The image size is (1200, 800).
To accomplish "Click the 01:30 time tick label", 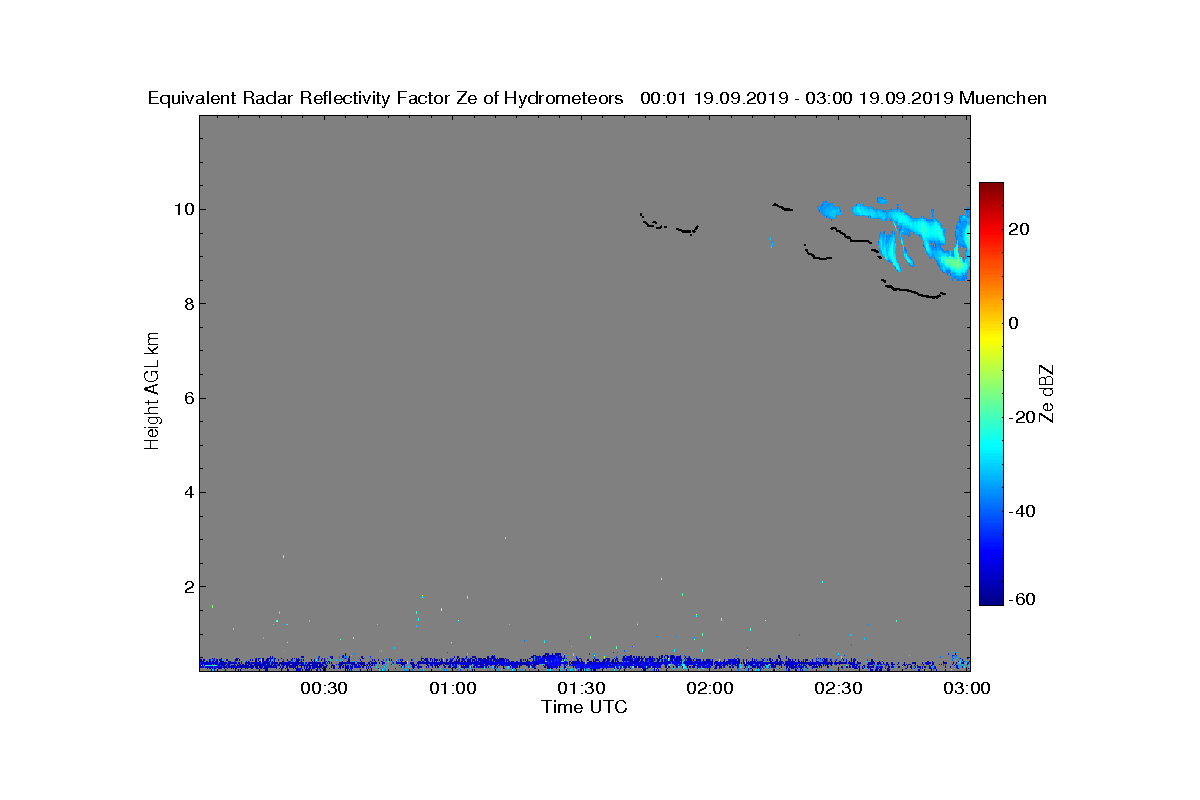I will (x=582, y=688).
